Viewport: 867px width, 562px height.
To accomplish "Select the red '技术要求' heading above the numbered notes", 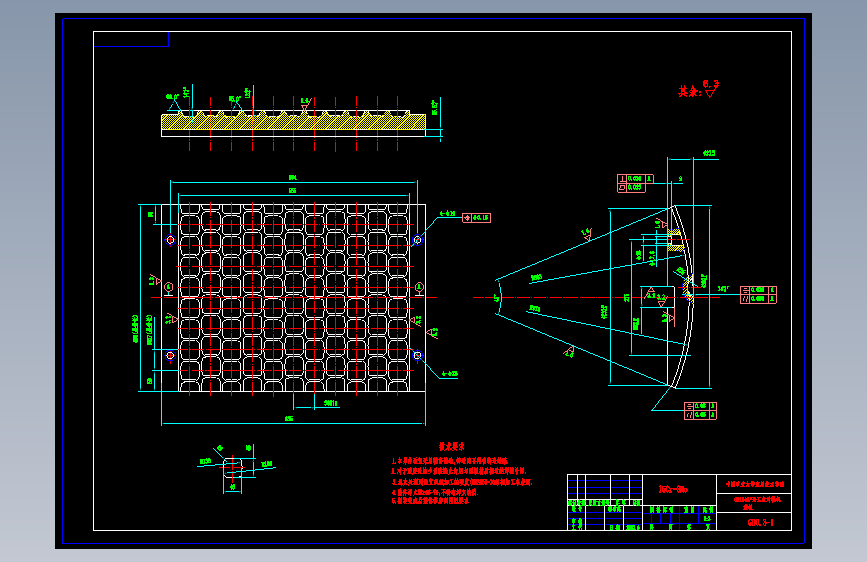I will click(452, 446).
